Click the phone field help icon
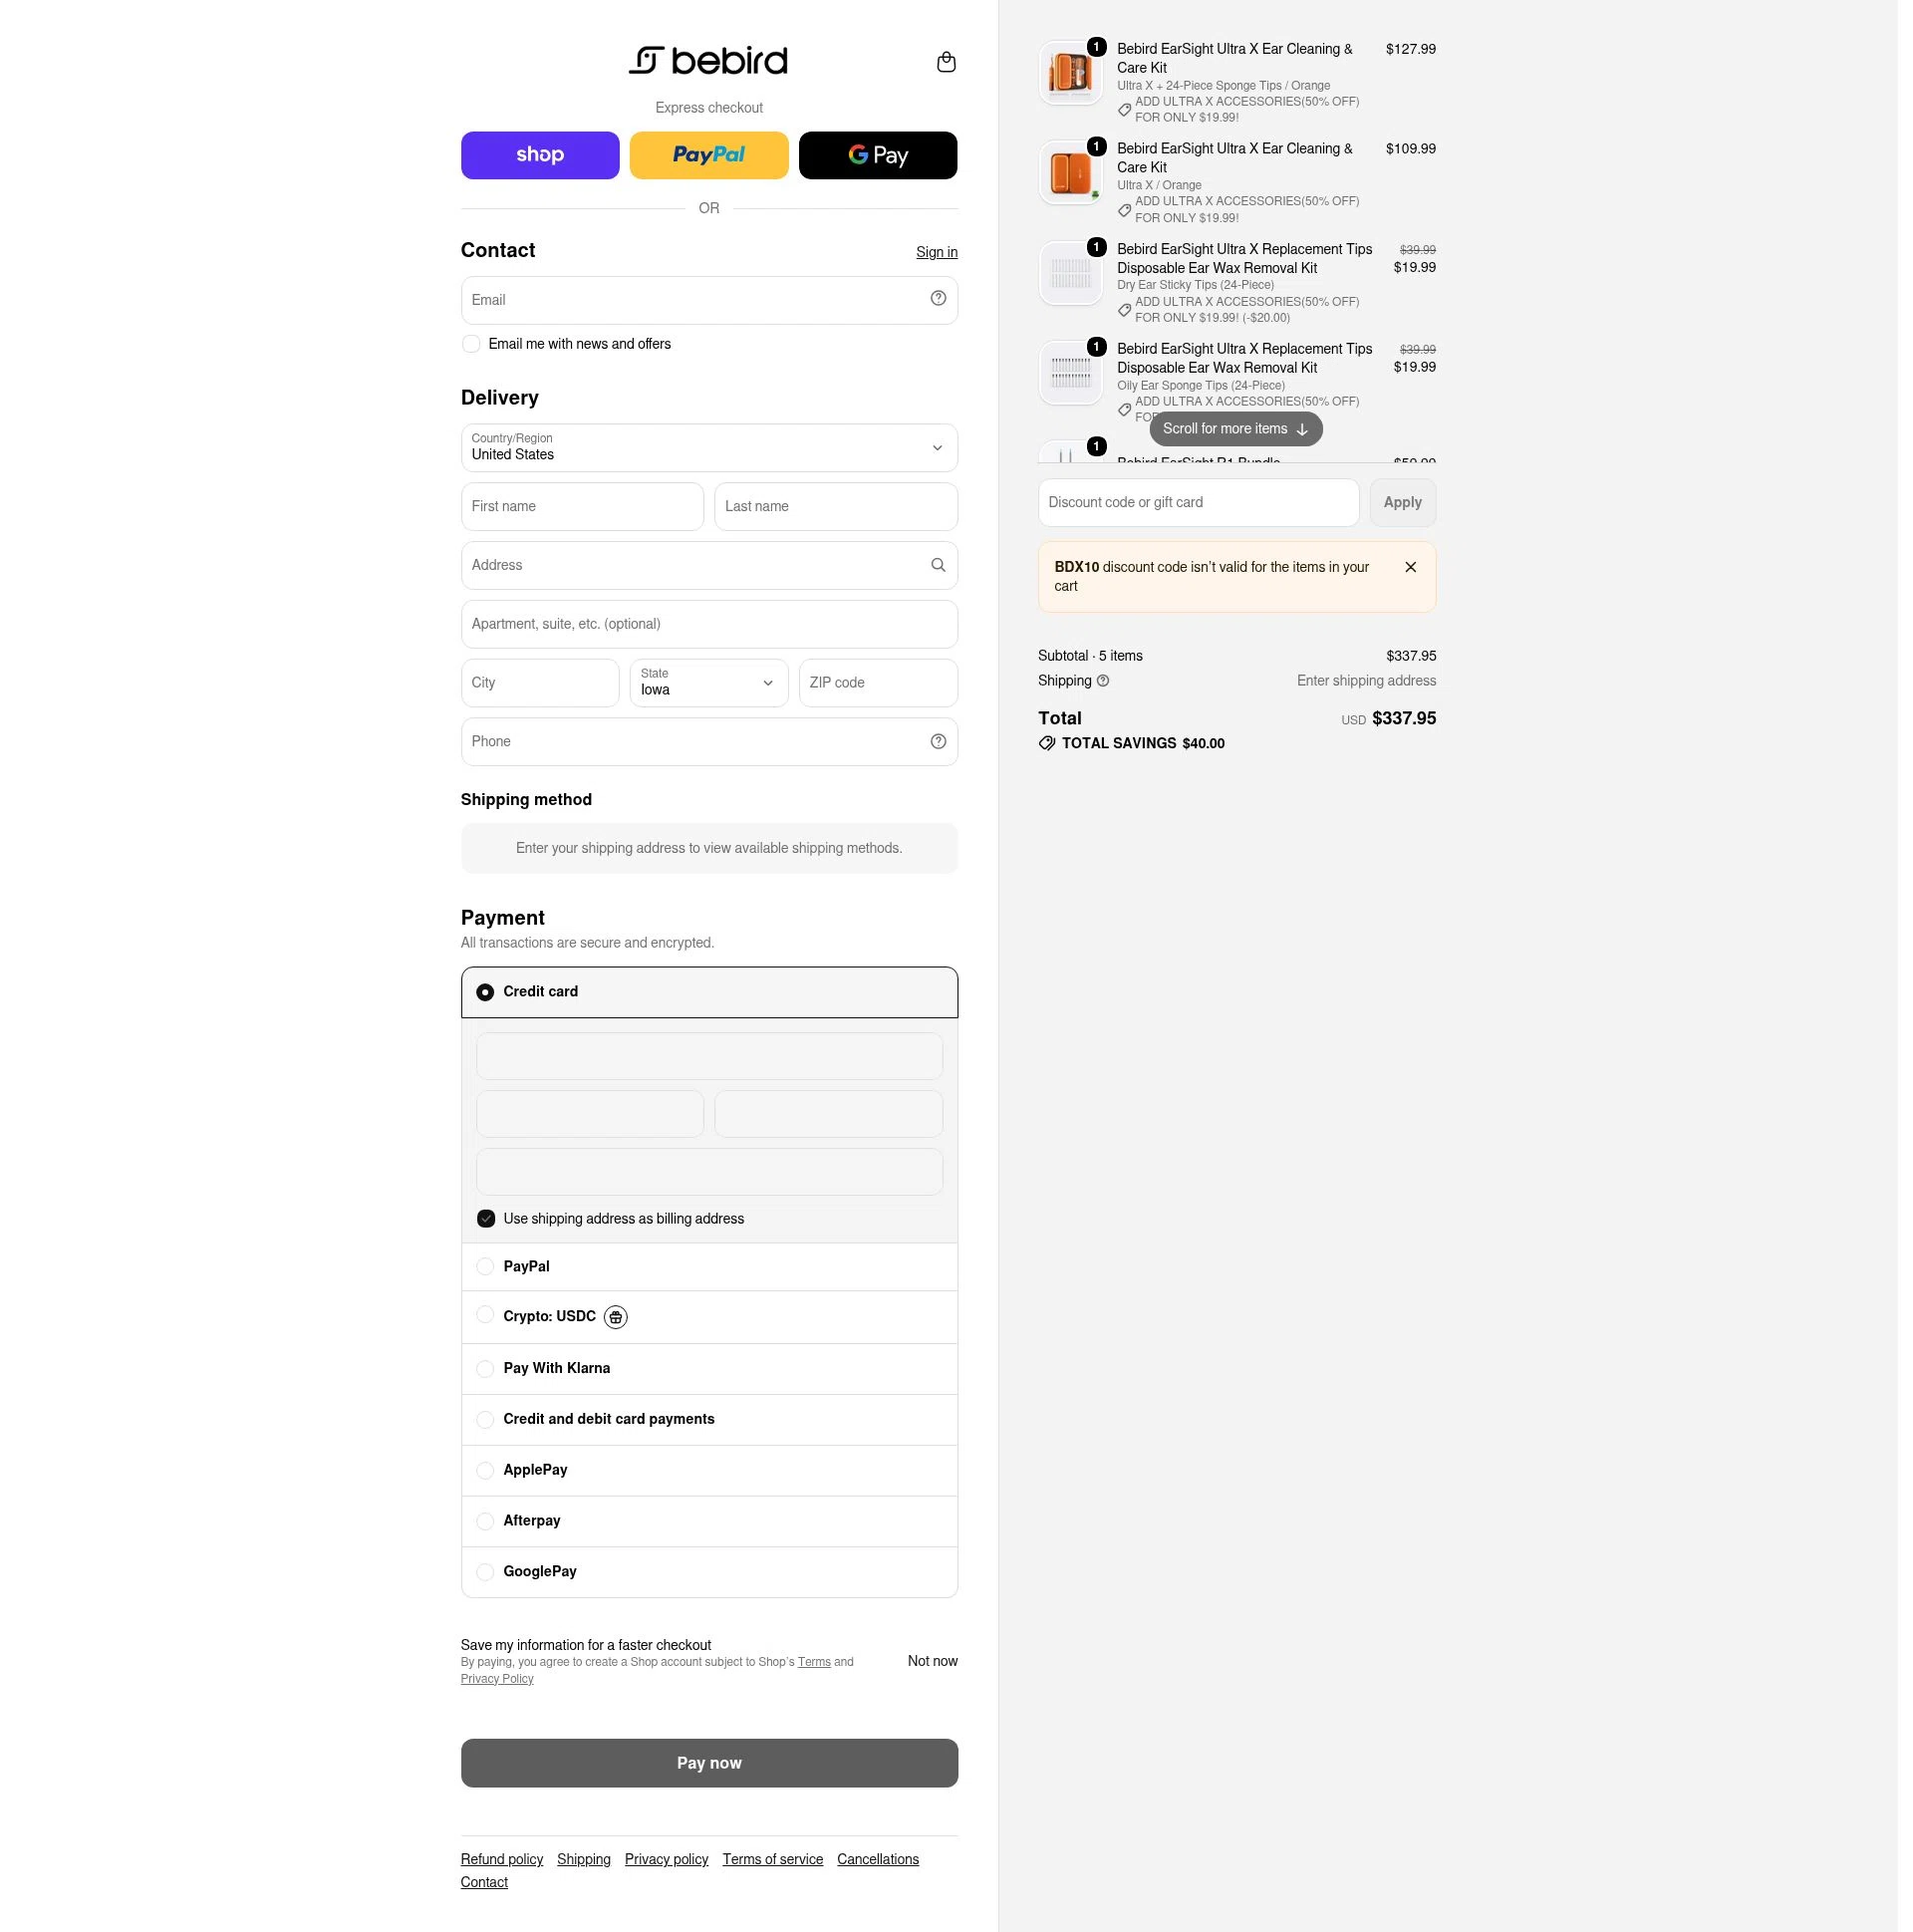Viewport: 1913px width, 1932px height. 937,741
